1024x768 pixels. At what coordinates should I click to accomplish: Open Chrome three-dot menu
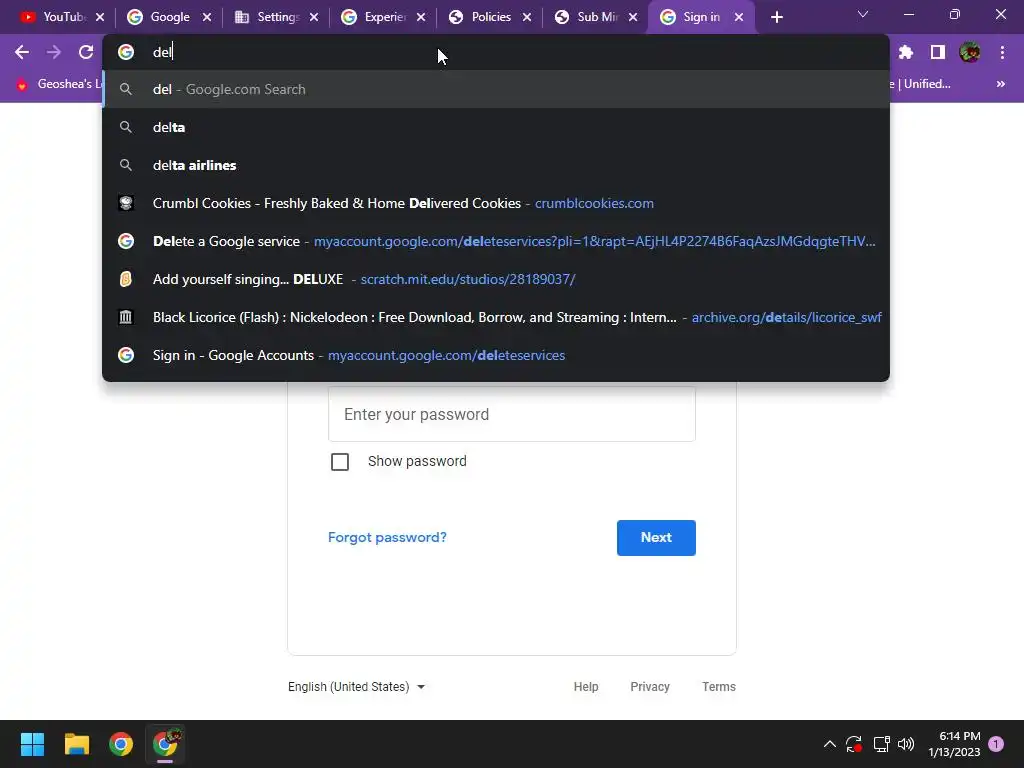click(1002, 52)
